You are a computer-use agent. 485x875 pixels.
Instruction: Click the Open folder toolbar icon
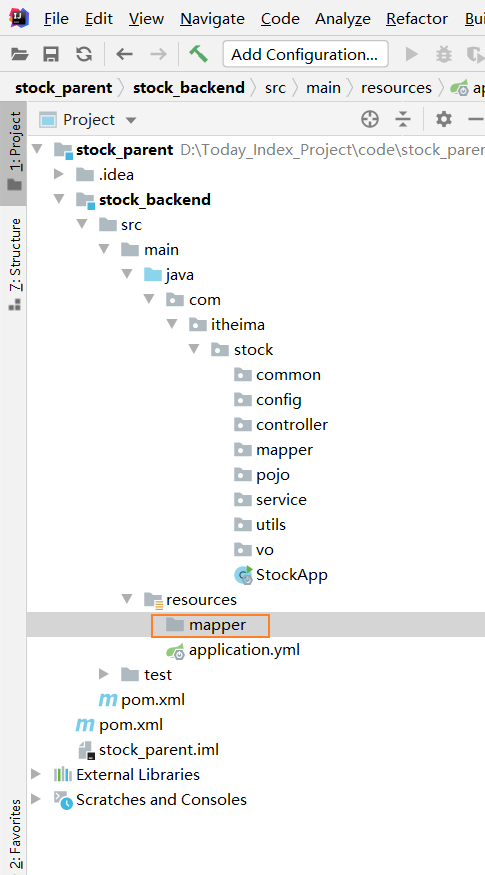click(x=20, y=54)
